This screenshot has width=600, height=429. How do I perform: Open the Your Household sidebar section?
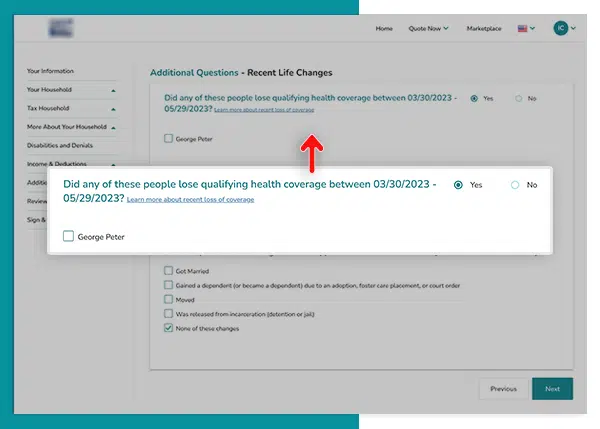(49, 90)
